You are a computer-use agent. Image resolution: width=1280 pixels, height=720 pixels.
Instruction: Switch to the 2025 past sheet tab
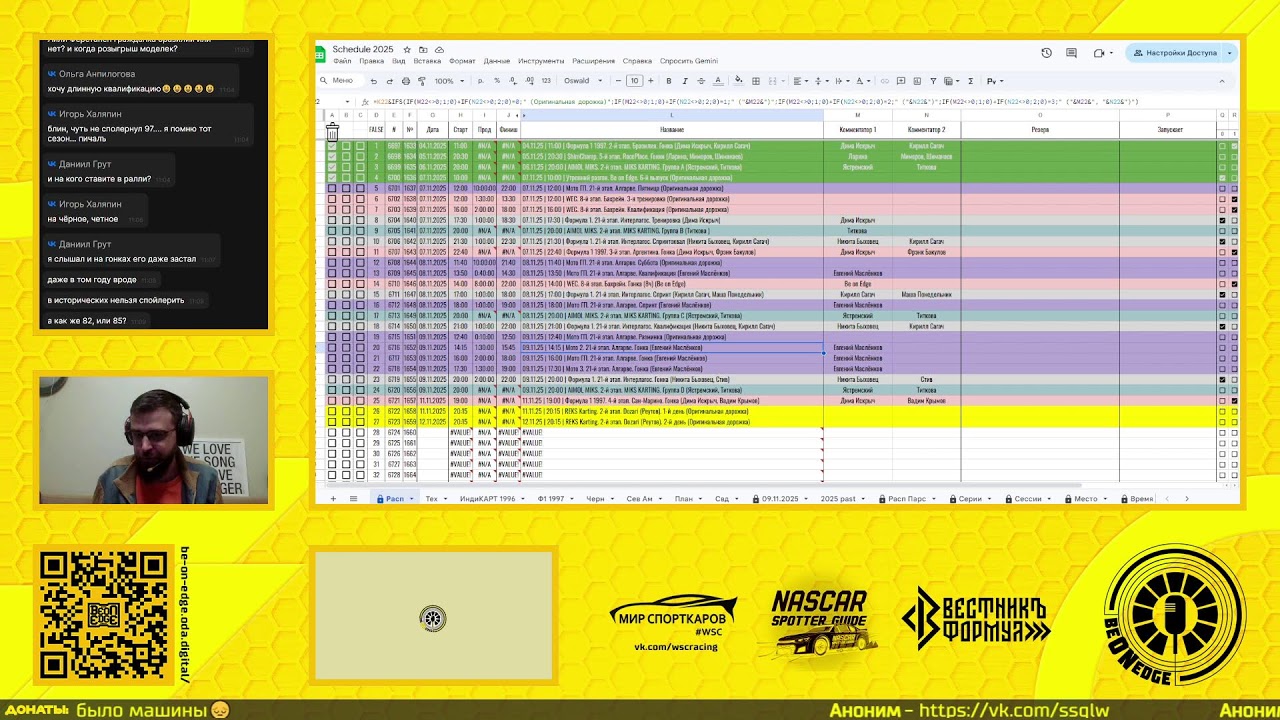coord(838,498)
